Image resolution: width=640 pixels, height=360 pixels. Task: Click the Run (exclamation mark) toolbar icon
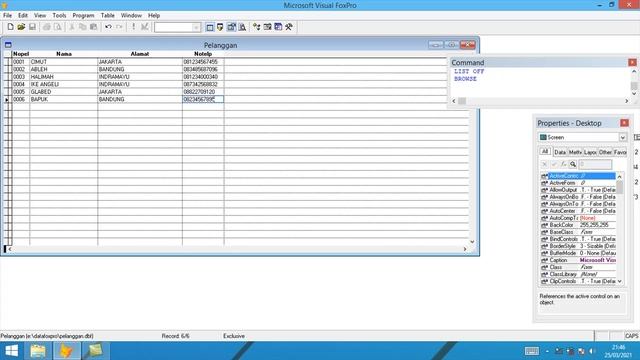point(133,27)
